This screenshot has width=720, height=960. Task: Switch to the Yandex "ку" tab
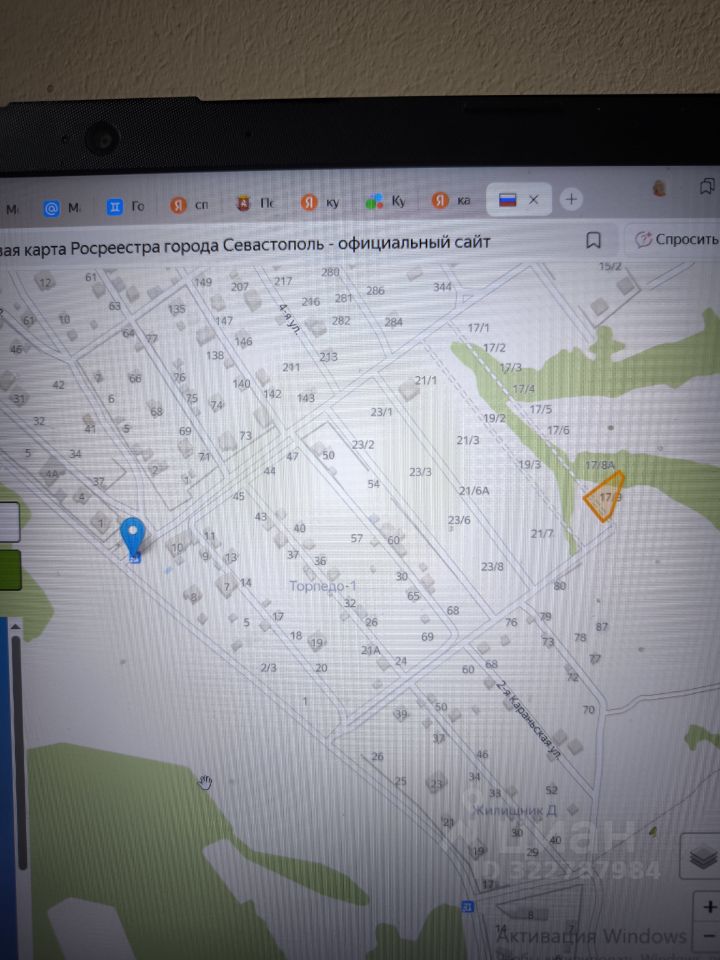click(x=321, y=202)
